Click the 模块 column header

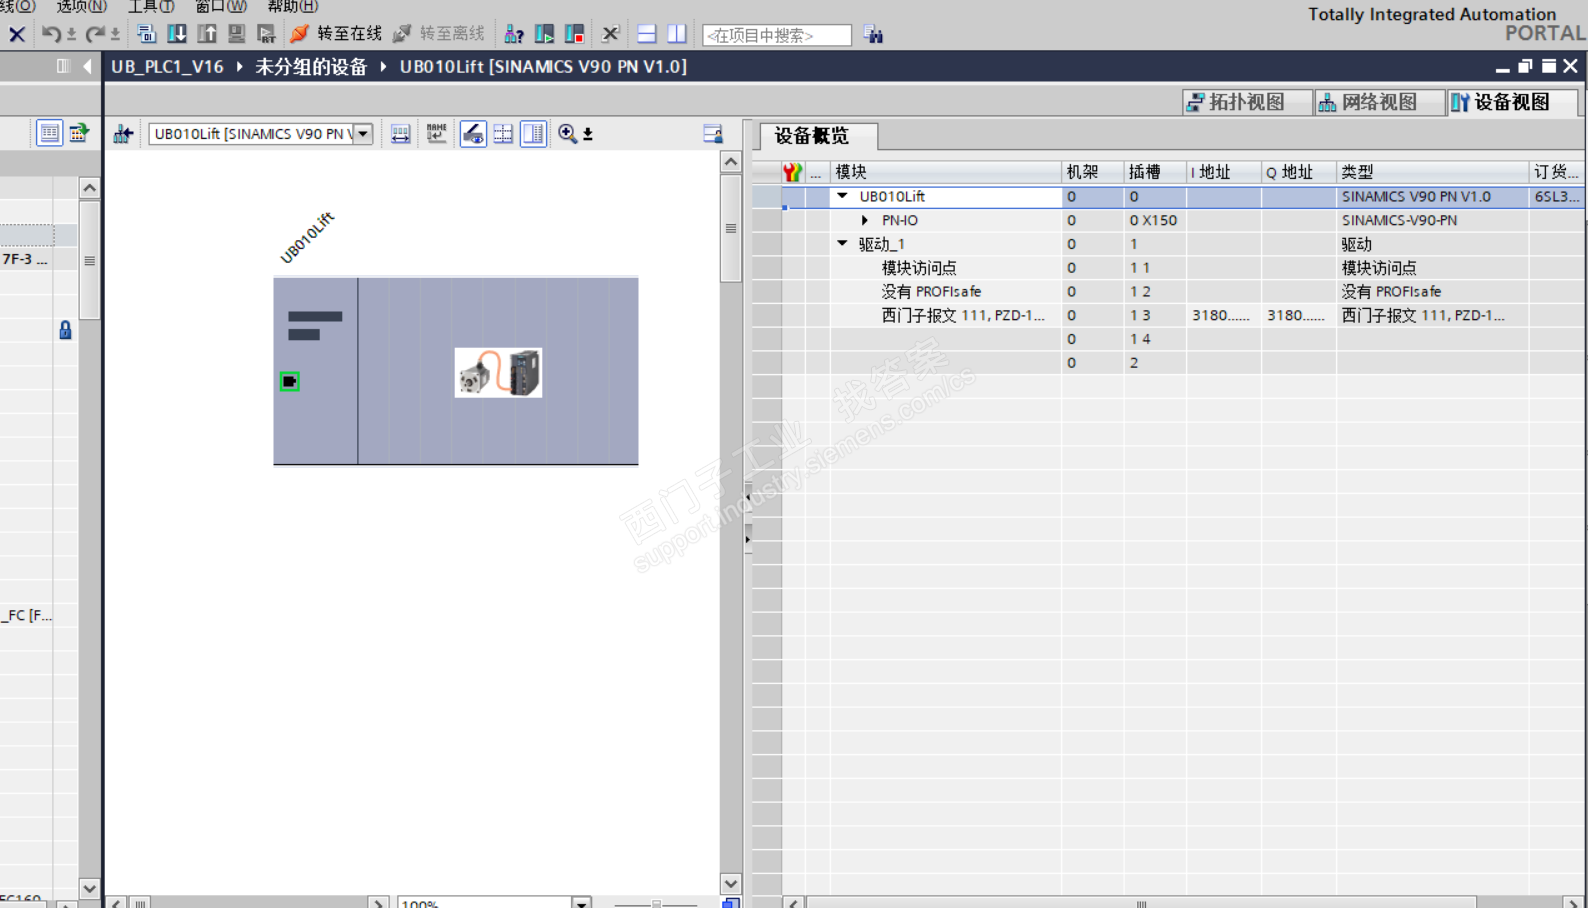[x=945, y=172]
